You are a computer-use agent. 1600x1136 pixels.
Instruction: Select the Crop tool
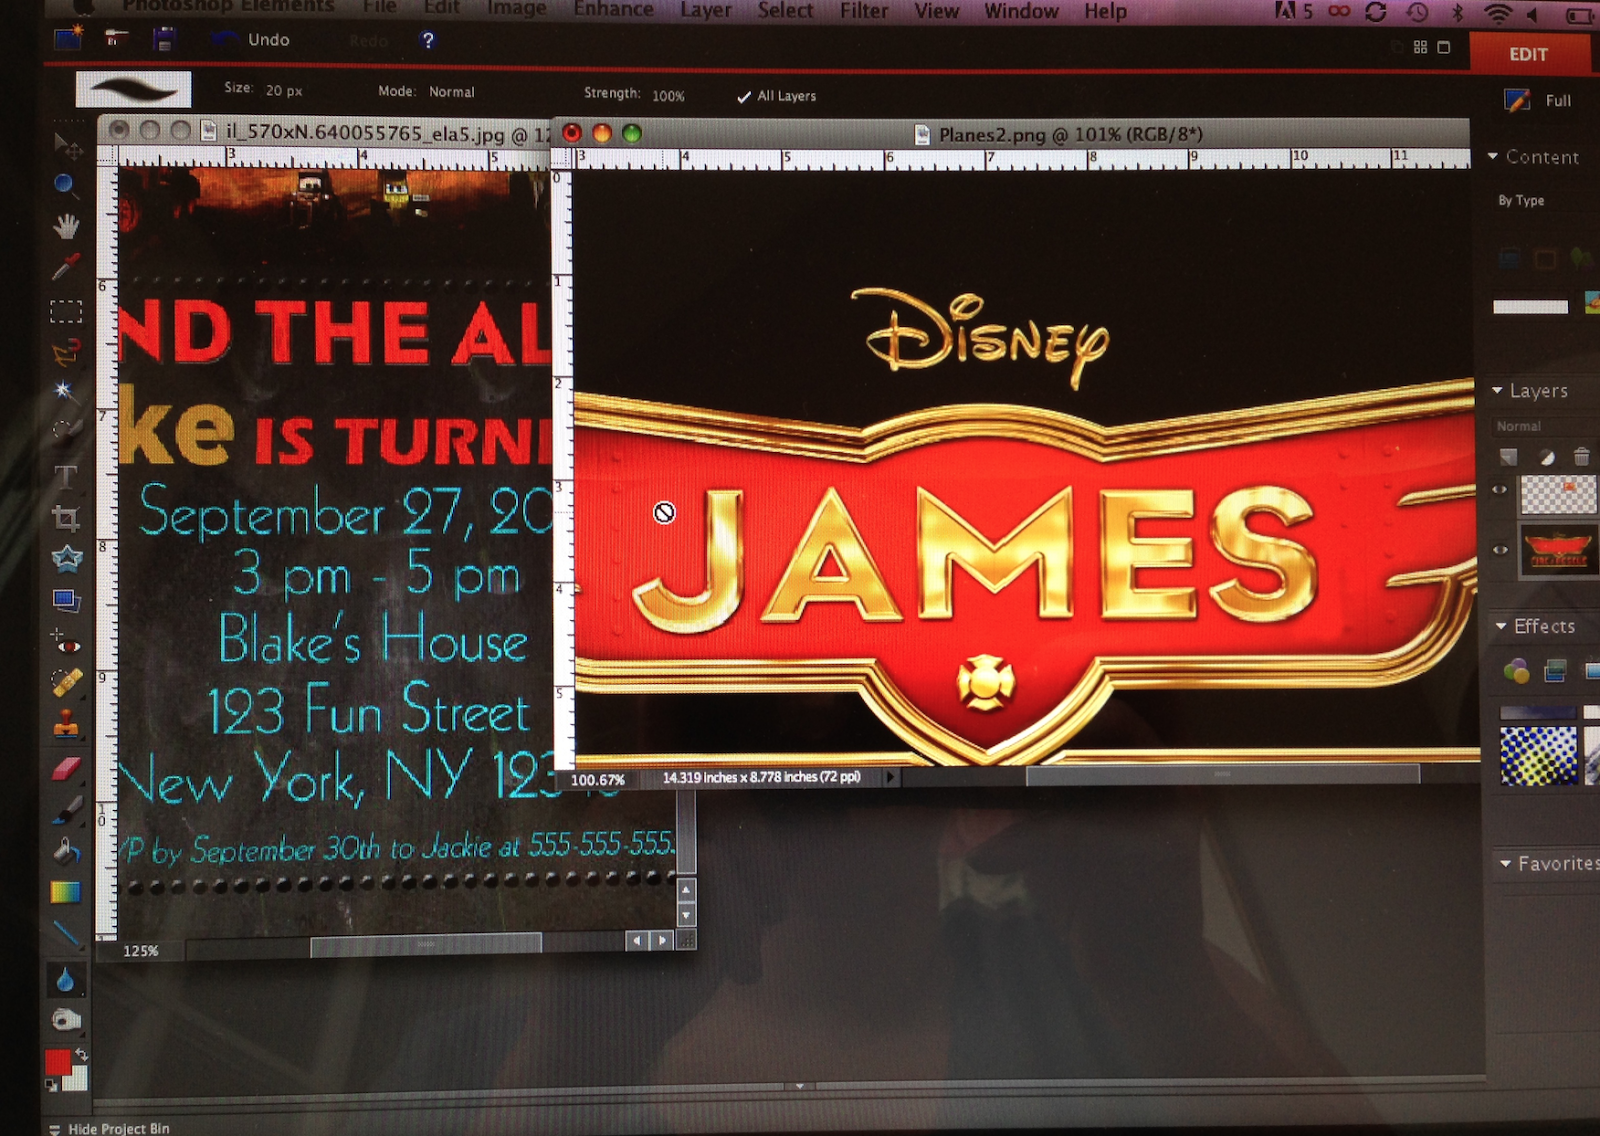(66, 517)
